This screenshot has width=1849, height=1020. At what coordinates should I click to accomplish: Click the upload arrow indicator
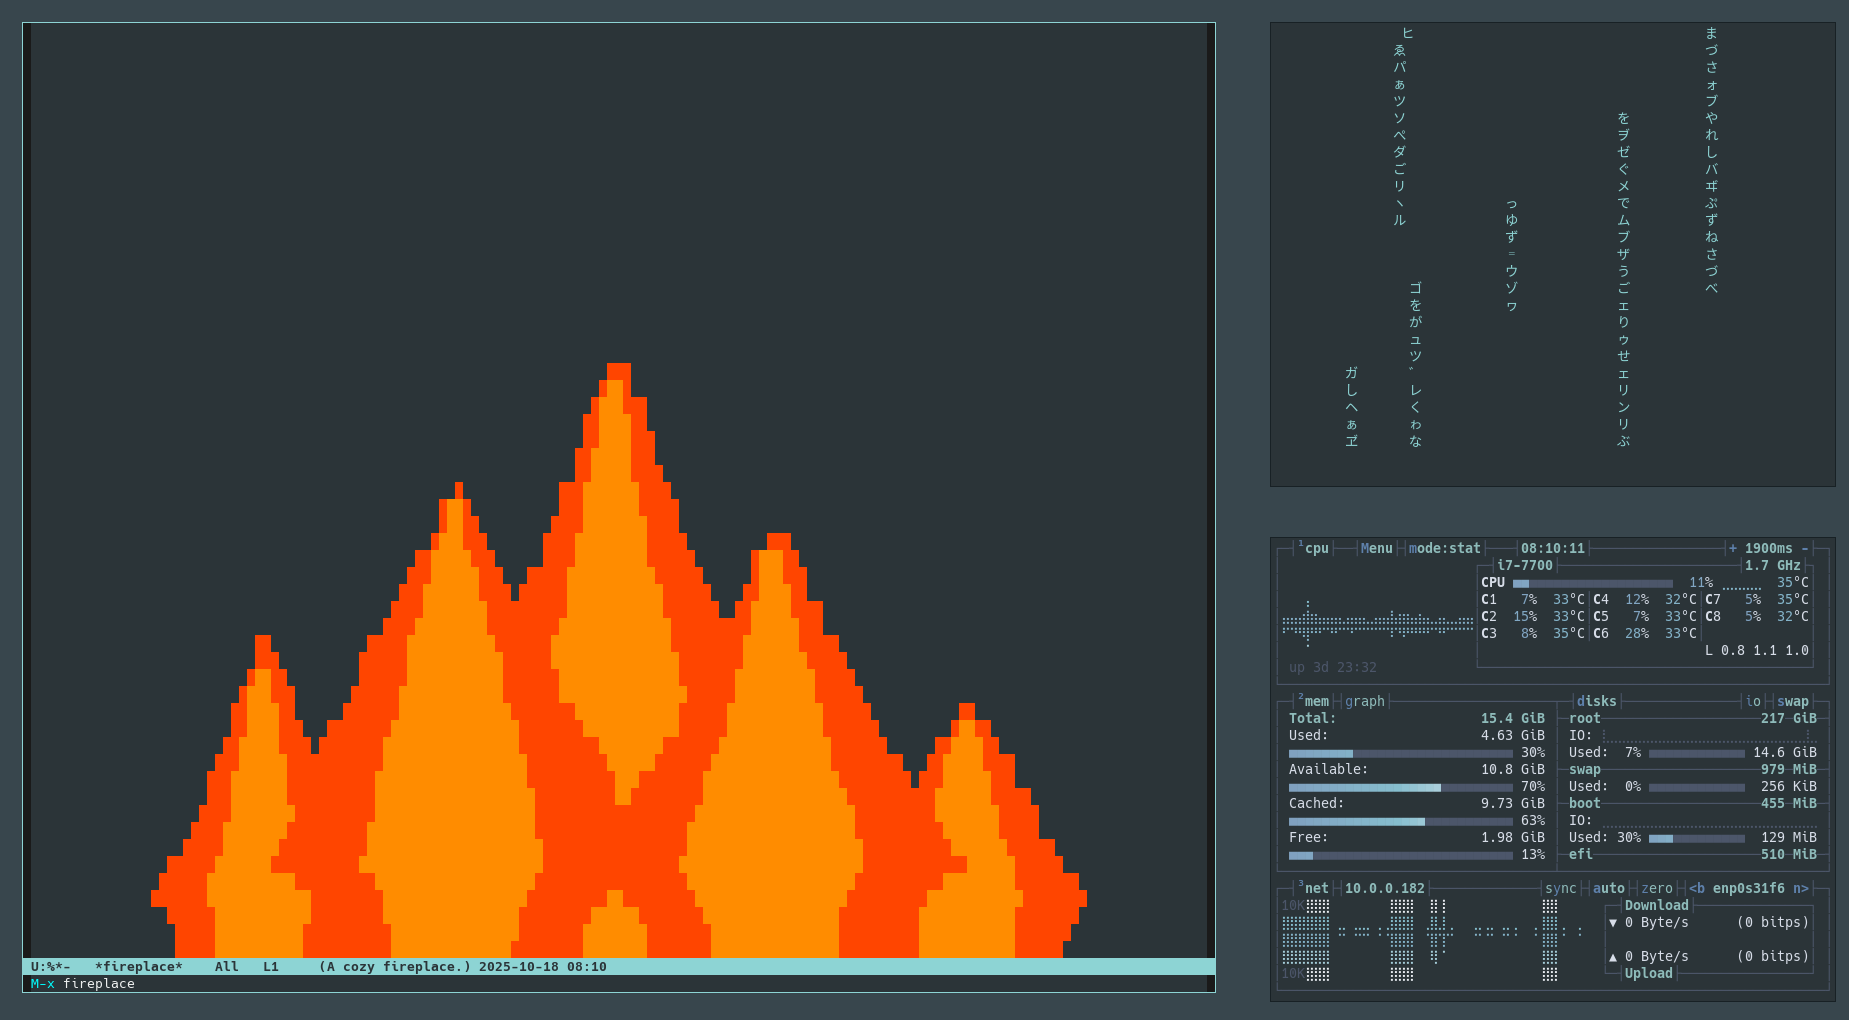[1613, 957]
